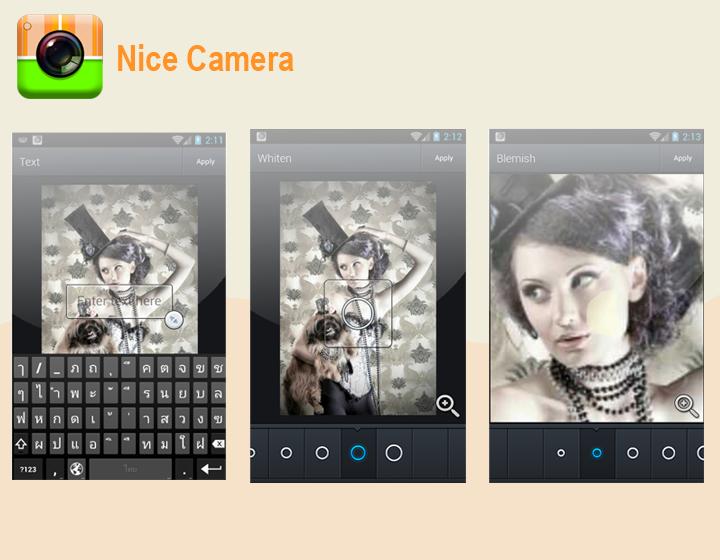
Task: Tap the Thai ค key
Action: point(146,368)
